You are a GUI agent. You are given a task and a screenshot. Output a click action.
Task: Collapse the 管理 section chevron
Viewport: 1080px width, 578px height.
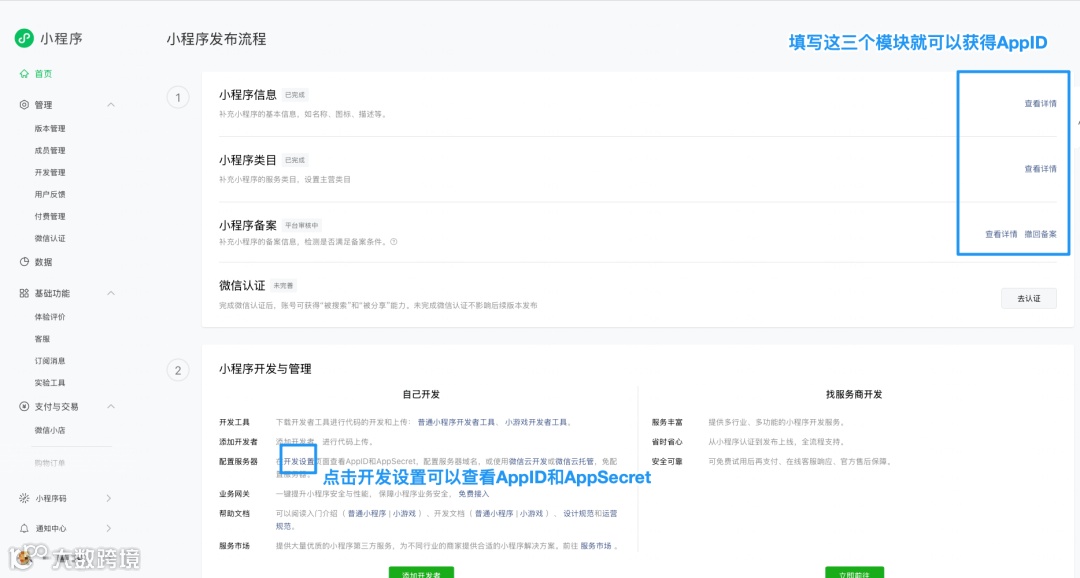pos(111,105)
